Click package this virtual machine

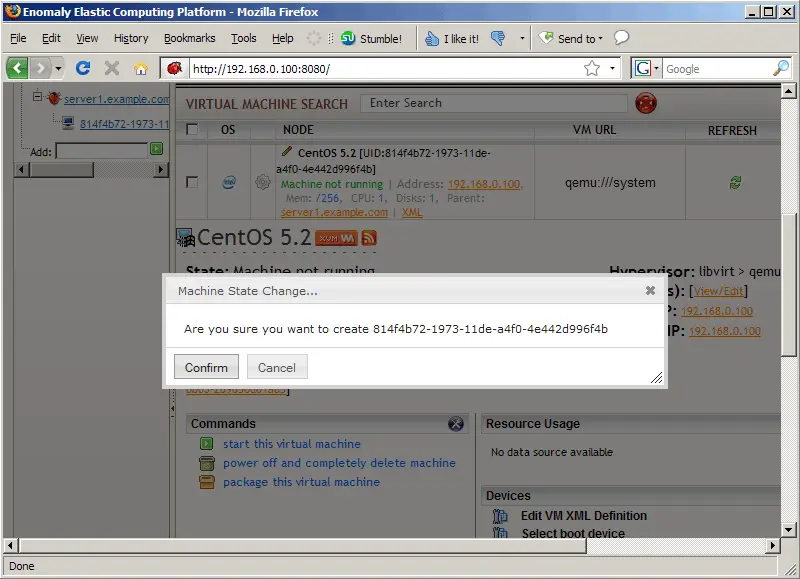coord(301,482)
